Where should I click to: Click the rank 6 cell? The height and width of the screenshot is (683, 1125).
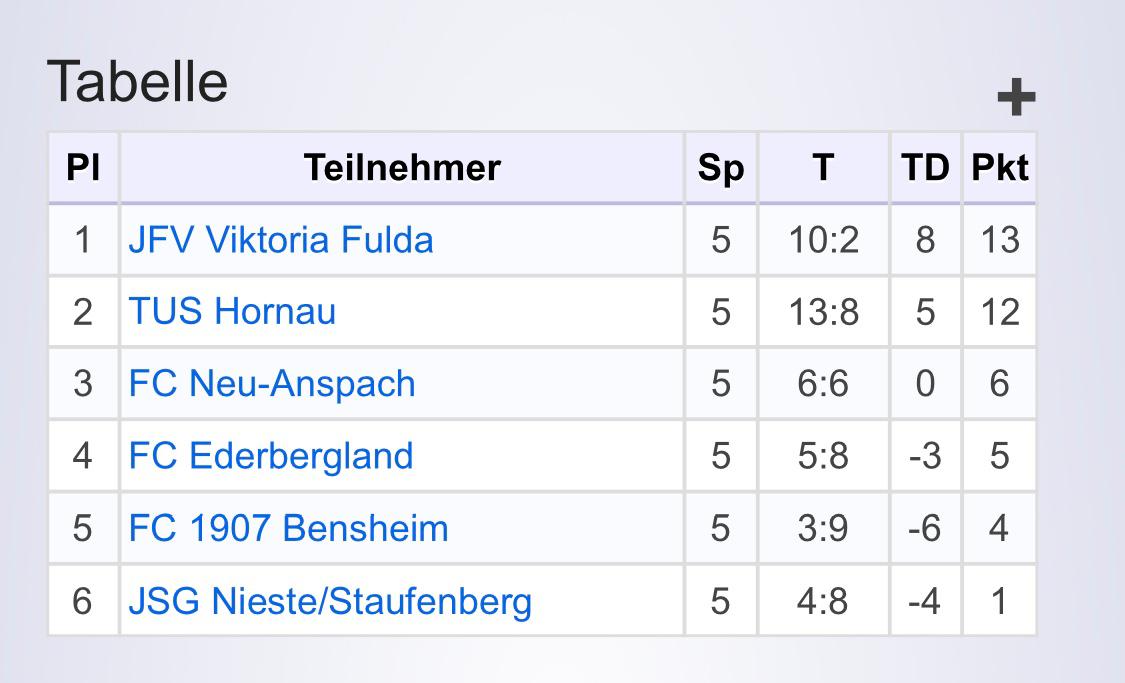[x=83, y=601]
